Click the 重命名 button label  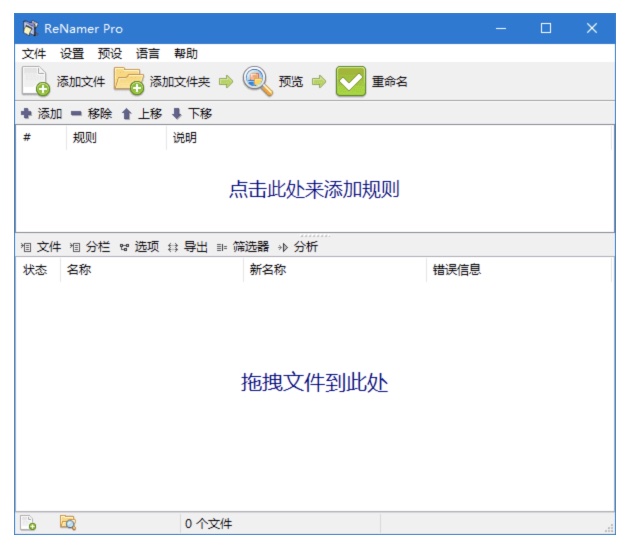[x=390, y=82]
